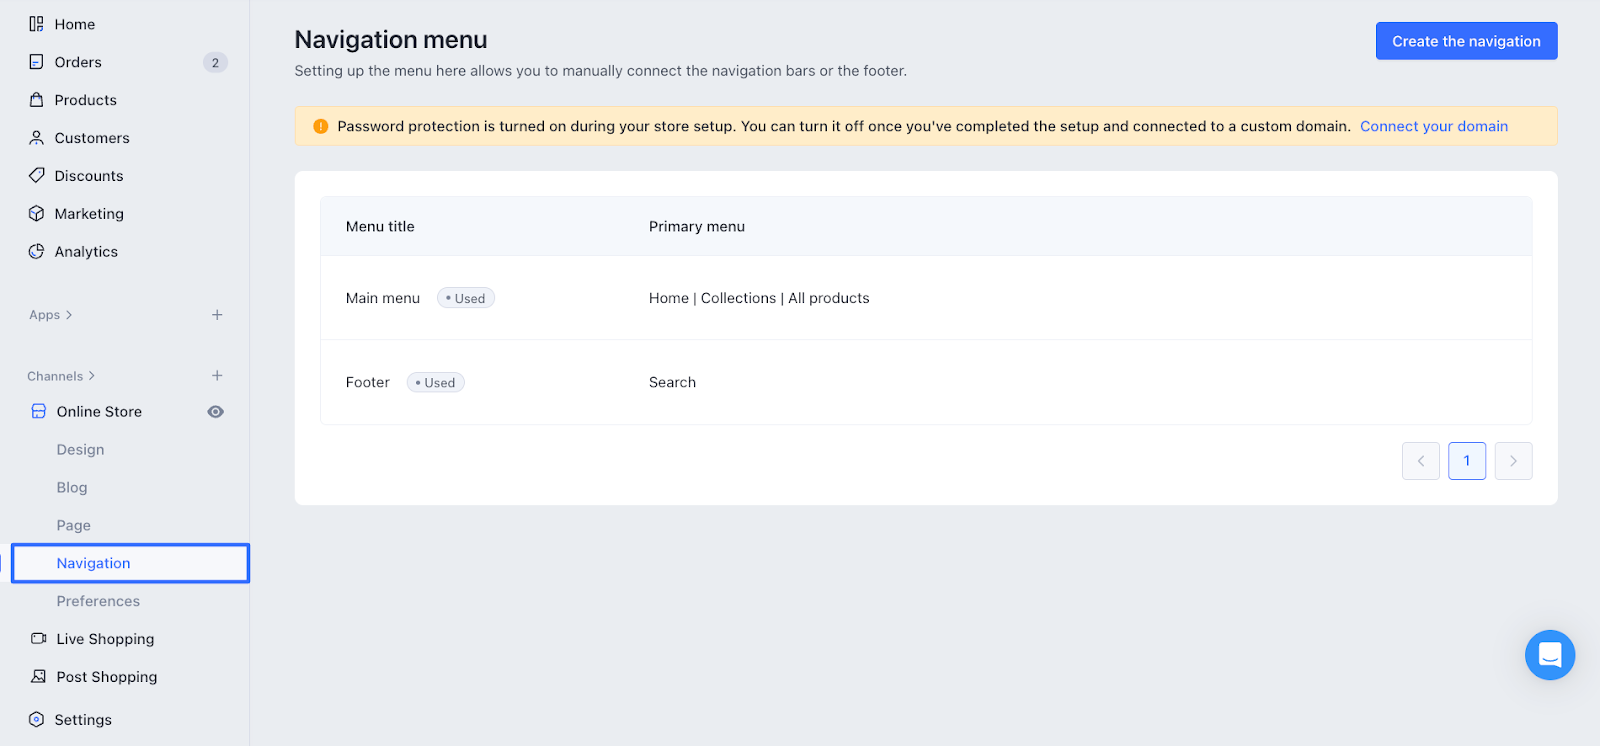
Task: Click the Home icon in sidebar
Action: coord(37,24)
